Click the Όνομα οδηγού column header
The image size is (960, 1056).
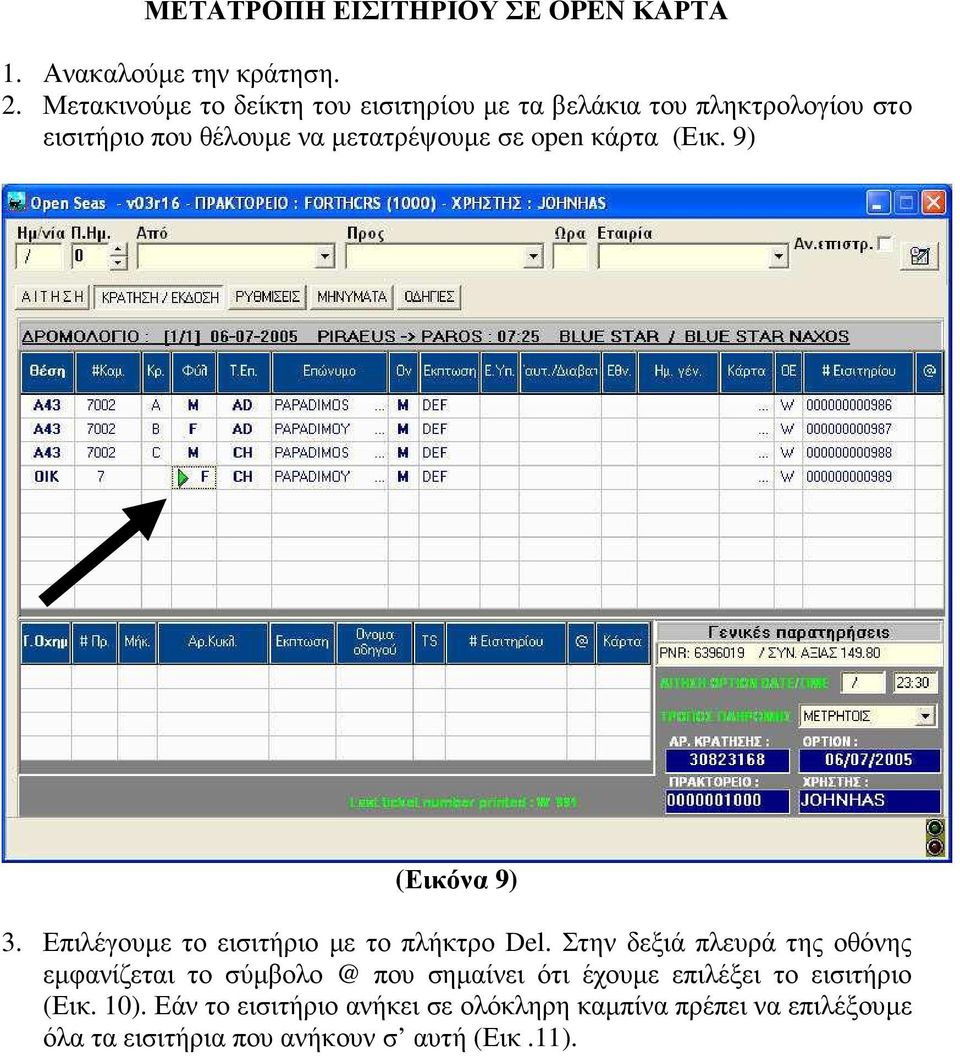(374, 642)
